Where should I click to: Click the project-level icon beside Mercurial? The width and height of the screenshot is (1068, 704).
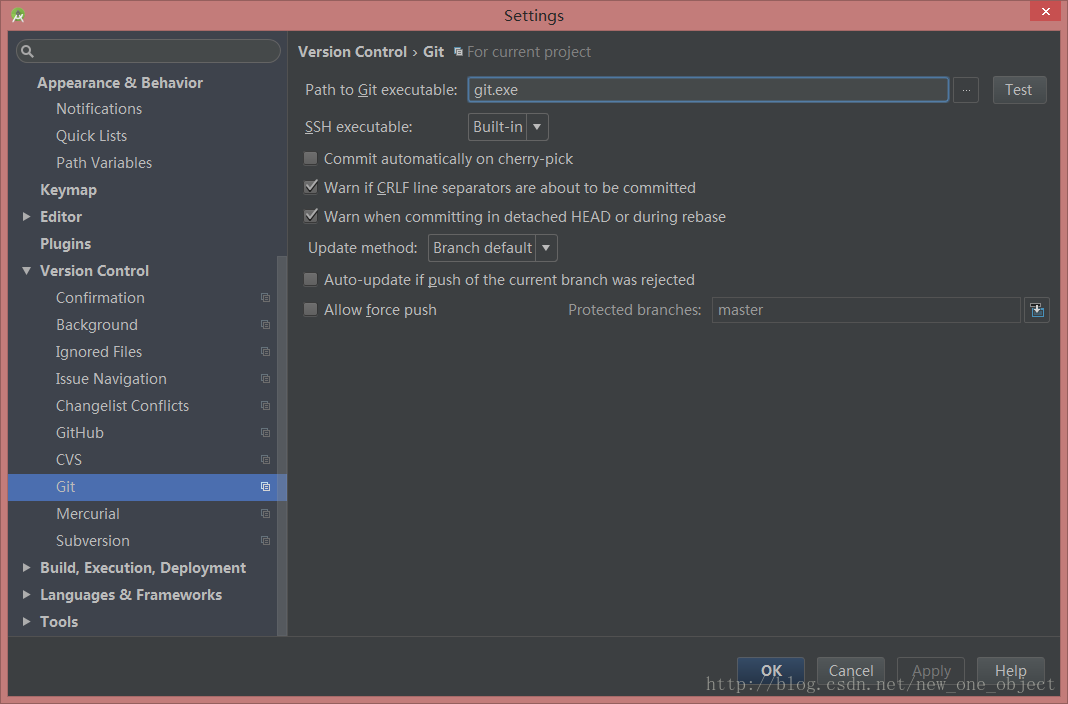click(266, 513)
